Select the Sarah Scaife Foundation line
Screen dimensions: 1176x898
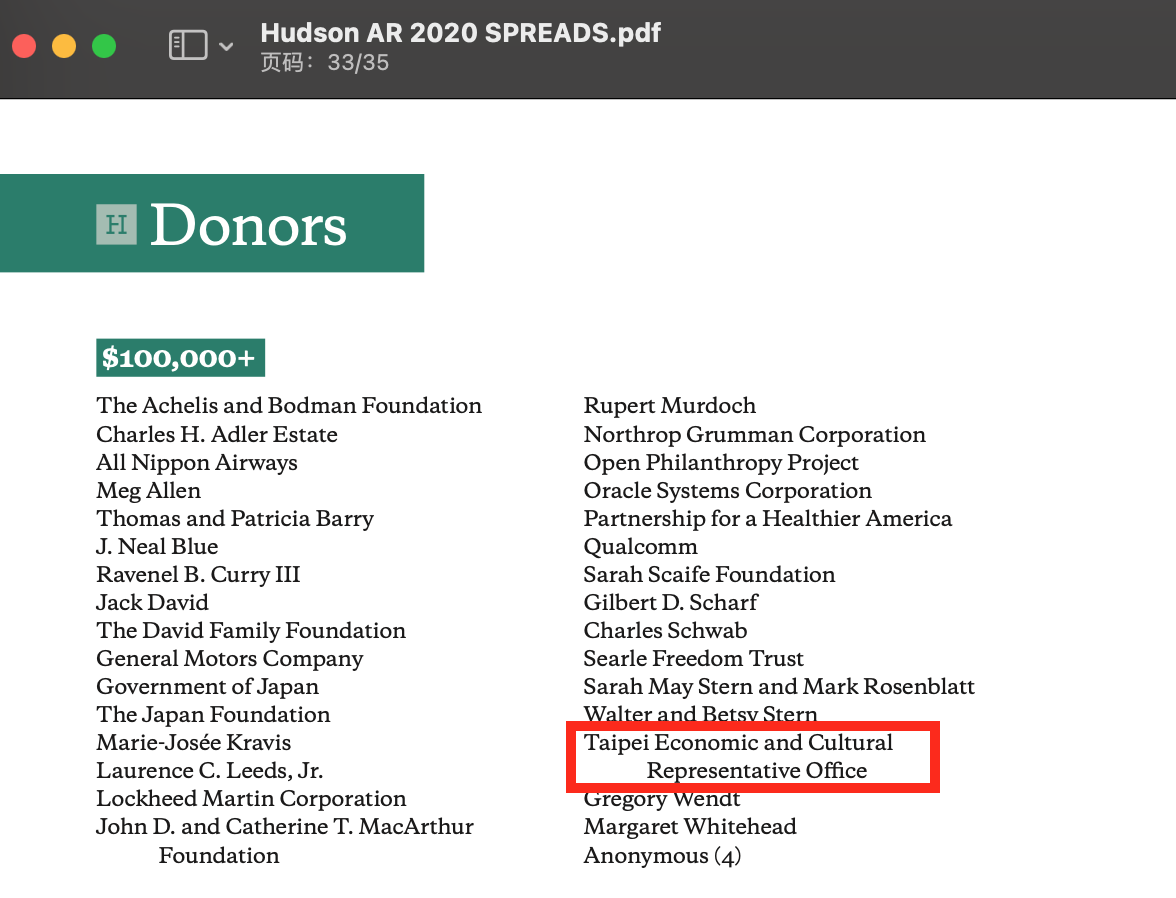click(x=709, y=575)
